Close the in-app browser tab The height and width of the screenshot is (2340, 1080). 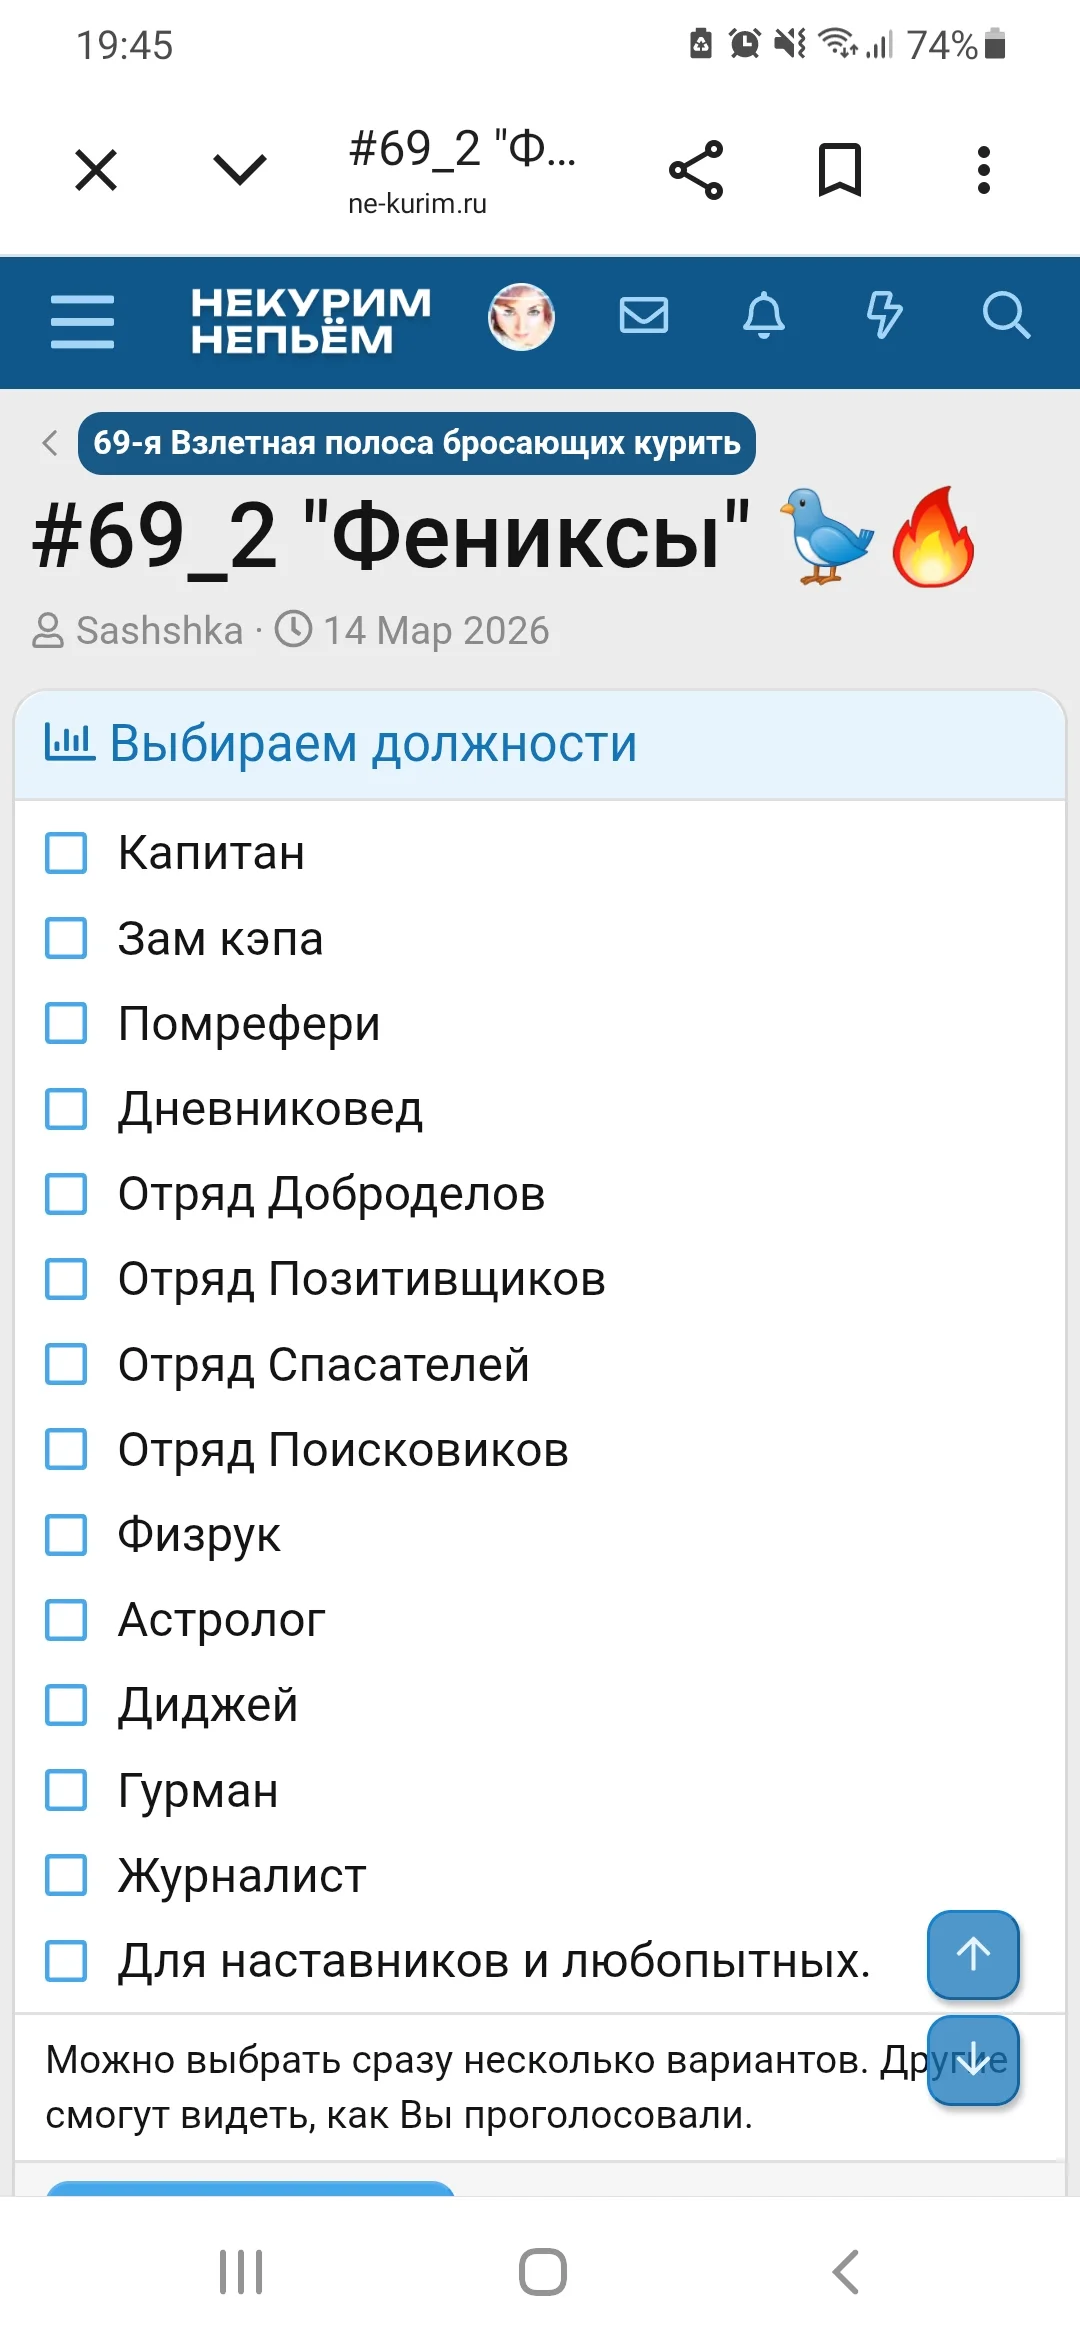pyautogui.click(x=96, y=170)
